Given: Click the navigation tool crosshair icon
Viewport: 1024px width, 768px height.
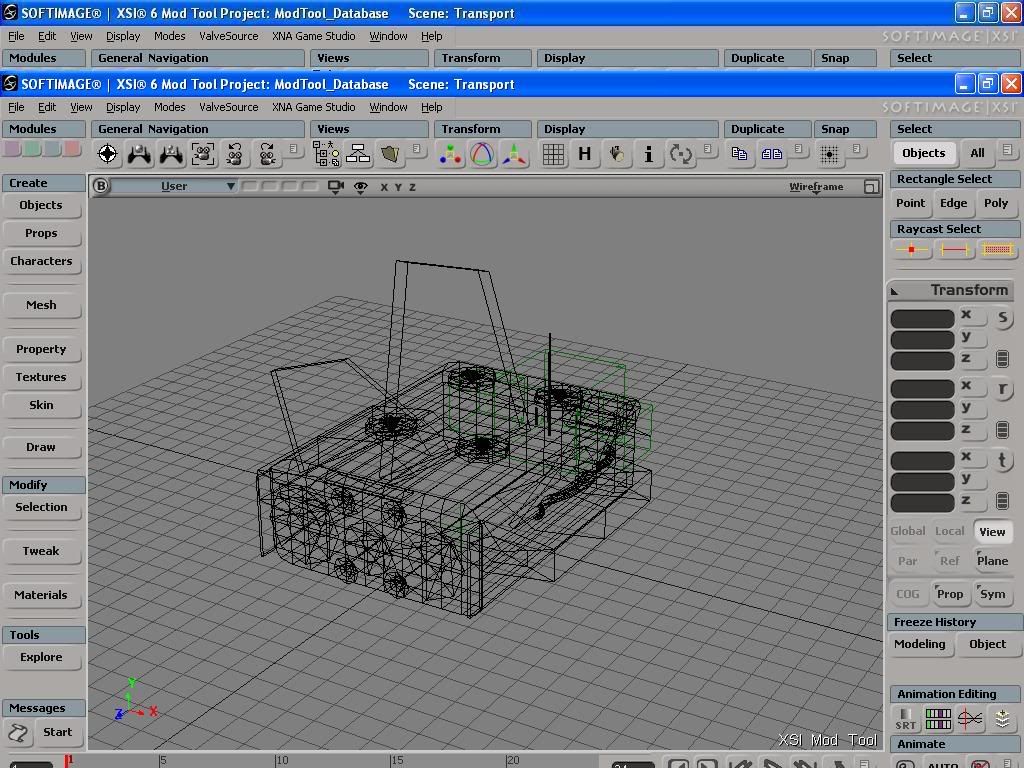Looking at the screenshot, I should click(107, 154).
